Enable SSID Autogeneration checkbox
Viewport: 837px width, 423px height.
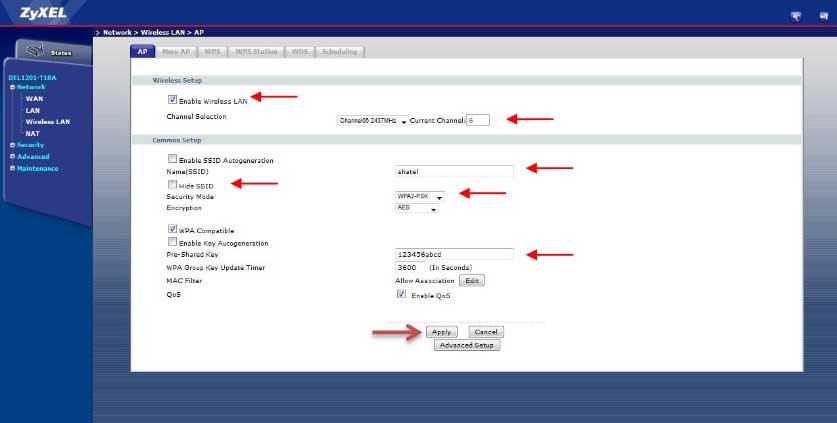click(173, 160)
